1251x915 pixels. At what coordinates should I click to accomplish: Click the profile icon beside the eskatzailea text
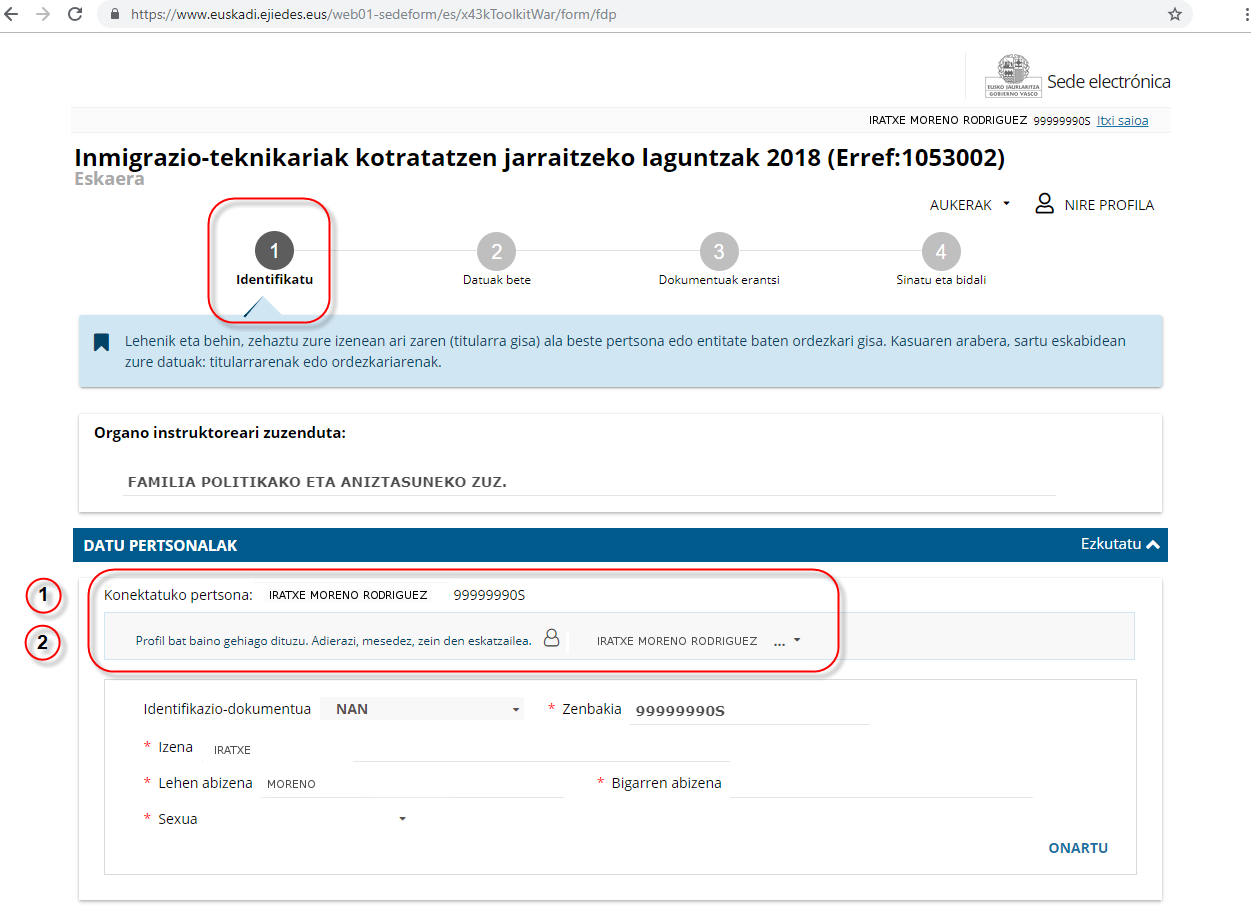[x=551, y=639]
